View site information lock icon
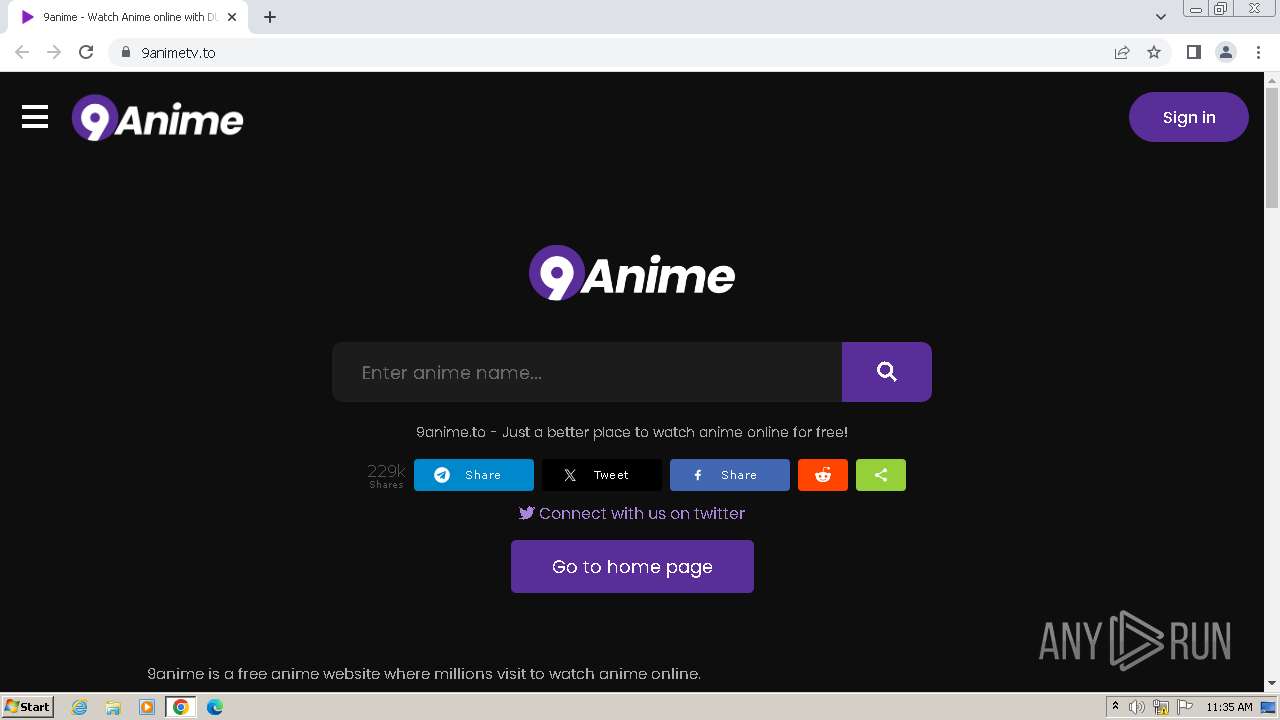 pyautogui.click(x=125, y=52)
